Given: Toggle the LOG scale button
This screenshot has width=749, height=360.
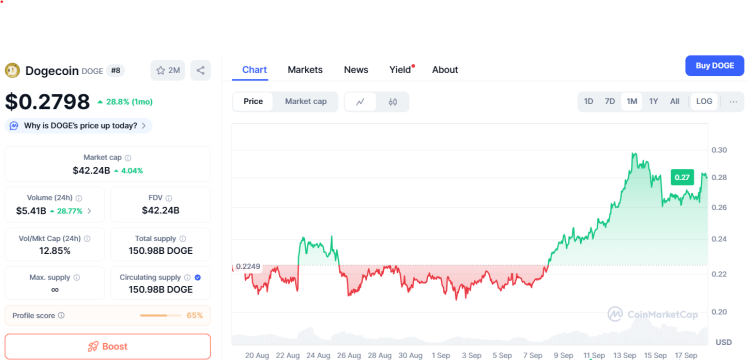Looking at the screenshot, I should point(704,102).
